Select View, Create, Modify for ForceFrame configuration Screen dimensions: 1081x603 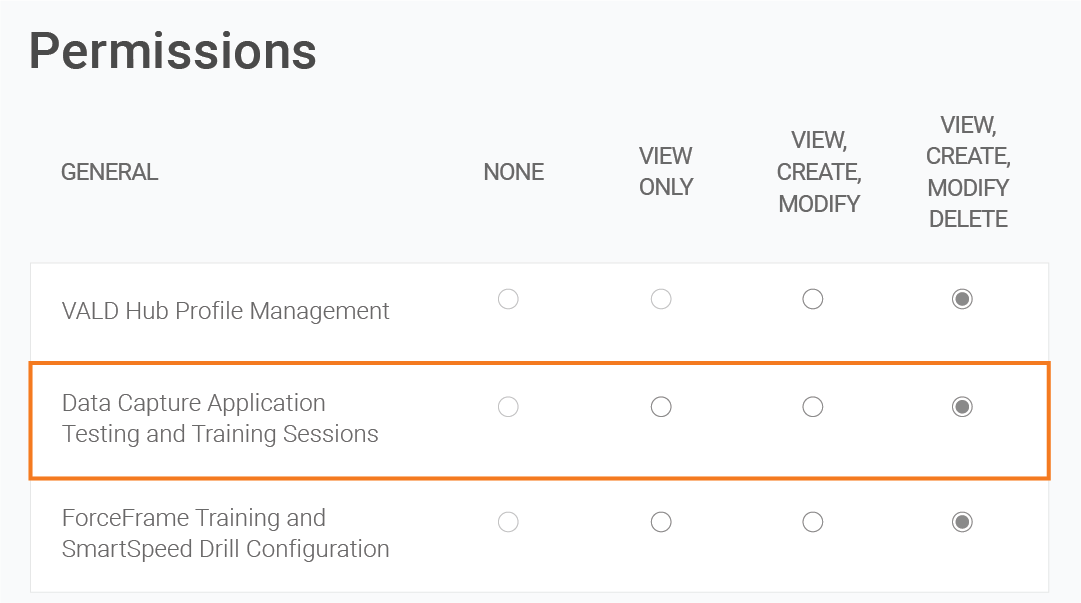(813, 522)
